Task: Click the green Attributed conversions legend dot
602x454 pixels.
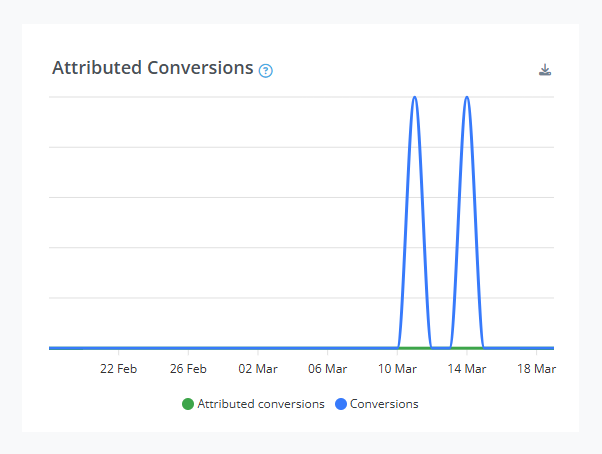Action: coord(188,404)
